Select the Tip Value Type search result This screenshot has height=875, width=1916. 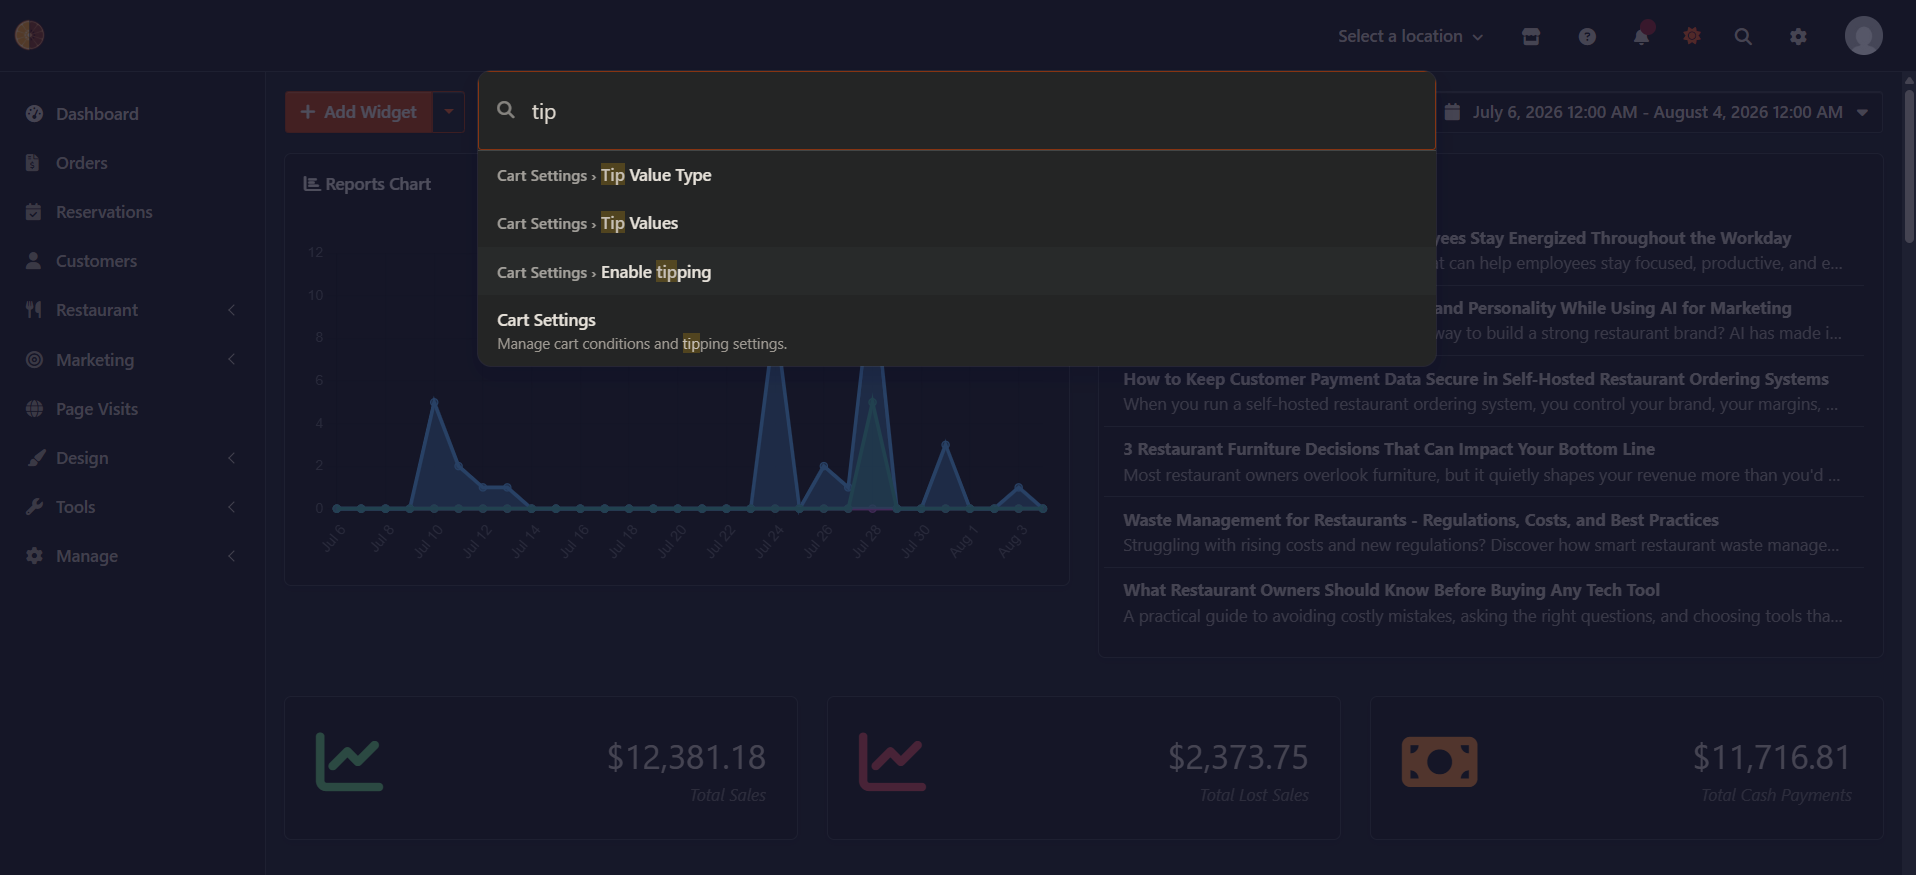[957, 175]
